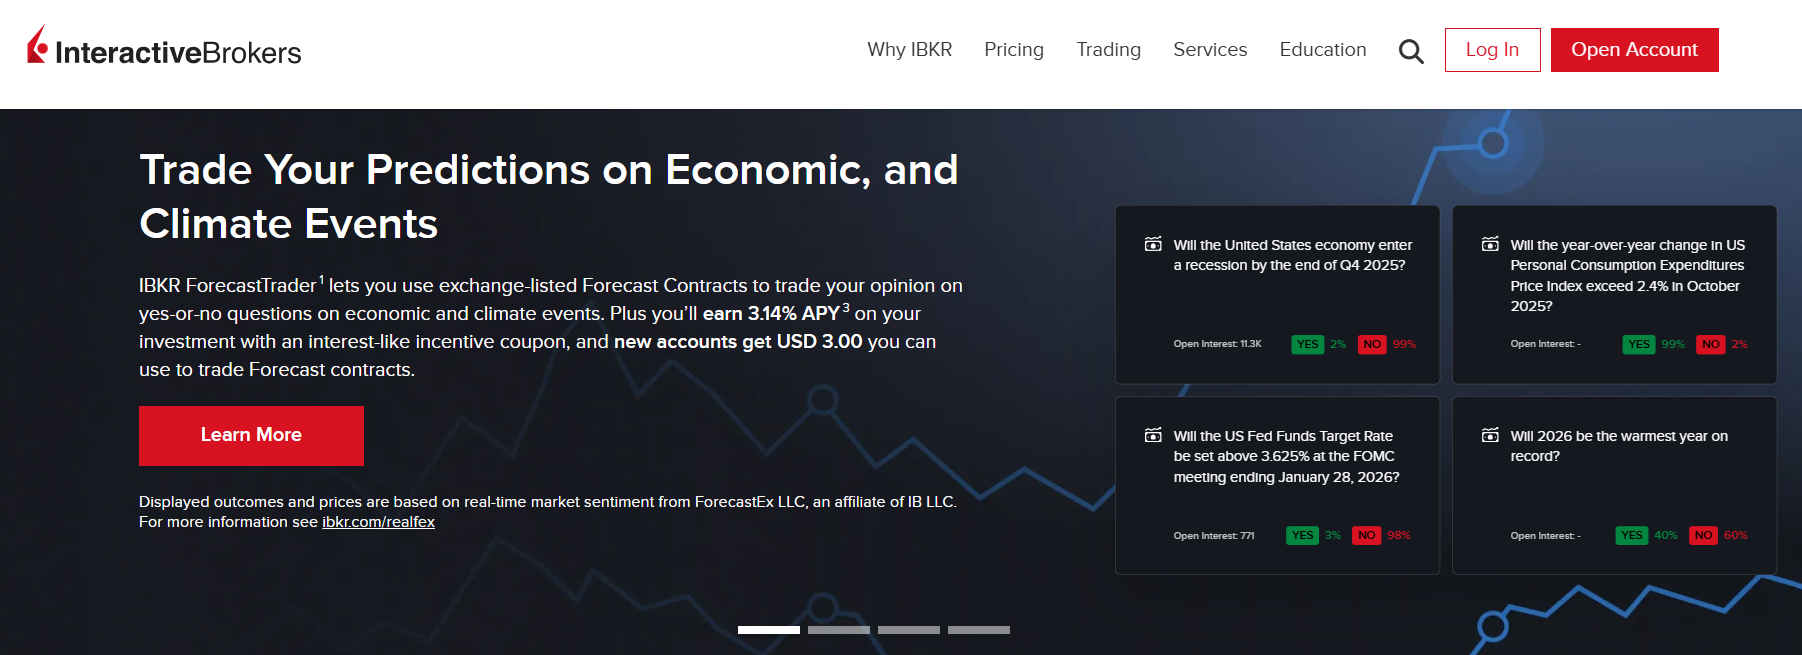Go to the first carousel slide indicator
Viewport: 1802px width, 655px height.
(x=769, y=630)
